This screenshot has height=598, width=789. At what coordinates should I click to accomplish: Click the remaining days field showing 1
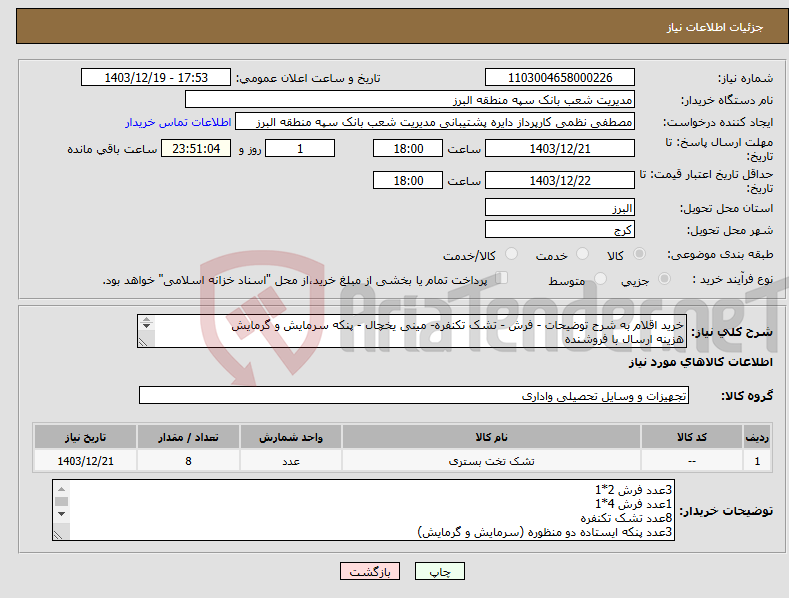coord(300,148)
